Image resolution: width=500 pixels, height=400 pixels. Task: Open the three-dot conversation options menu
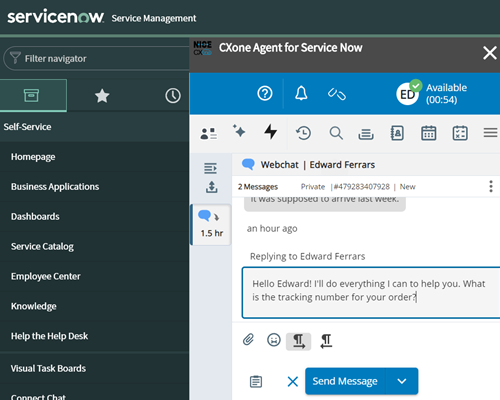(491, 186)
